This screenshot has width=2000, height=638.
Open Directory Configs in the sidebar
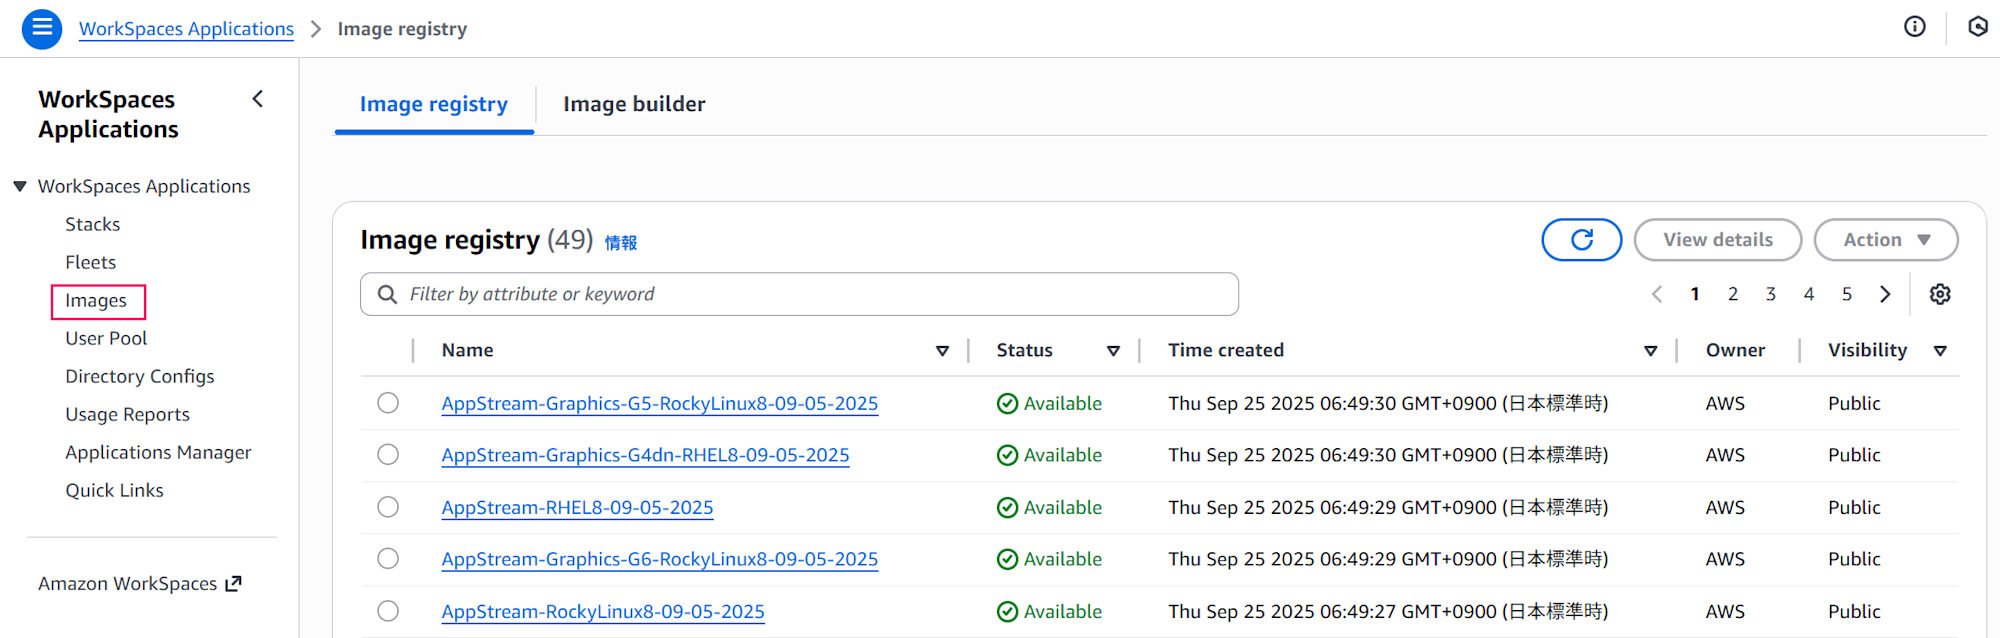point(140,377)
